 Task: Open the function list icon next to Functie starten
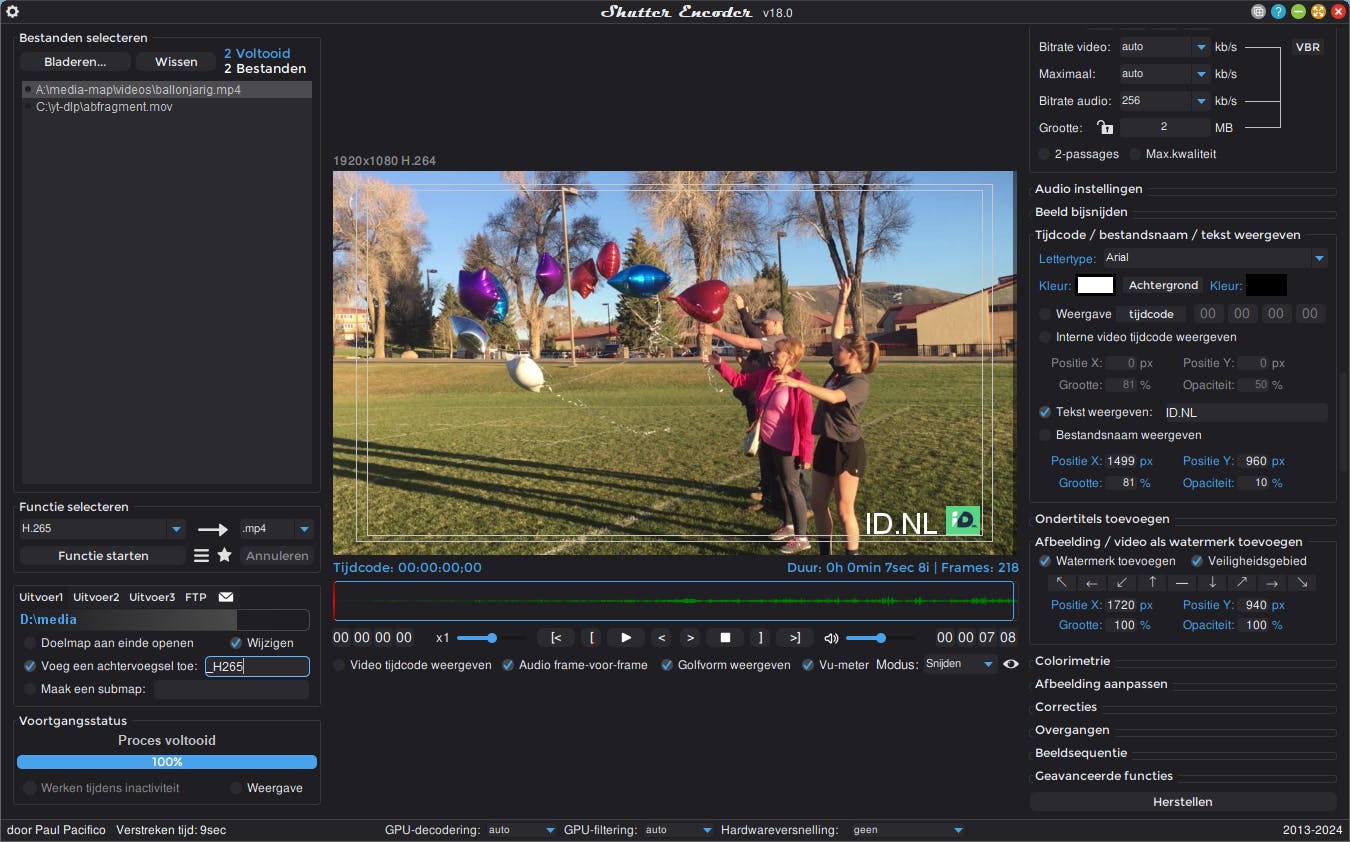[x=200, y=555]
